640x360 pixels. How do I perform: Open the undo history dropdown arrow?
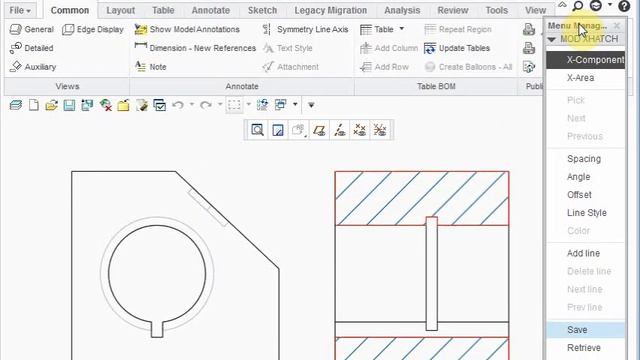(191, 104)
